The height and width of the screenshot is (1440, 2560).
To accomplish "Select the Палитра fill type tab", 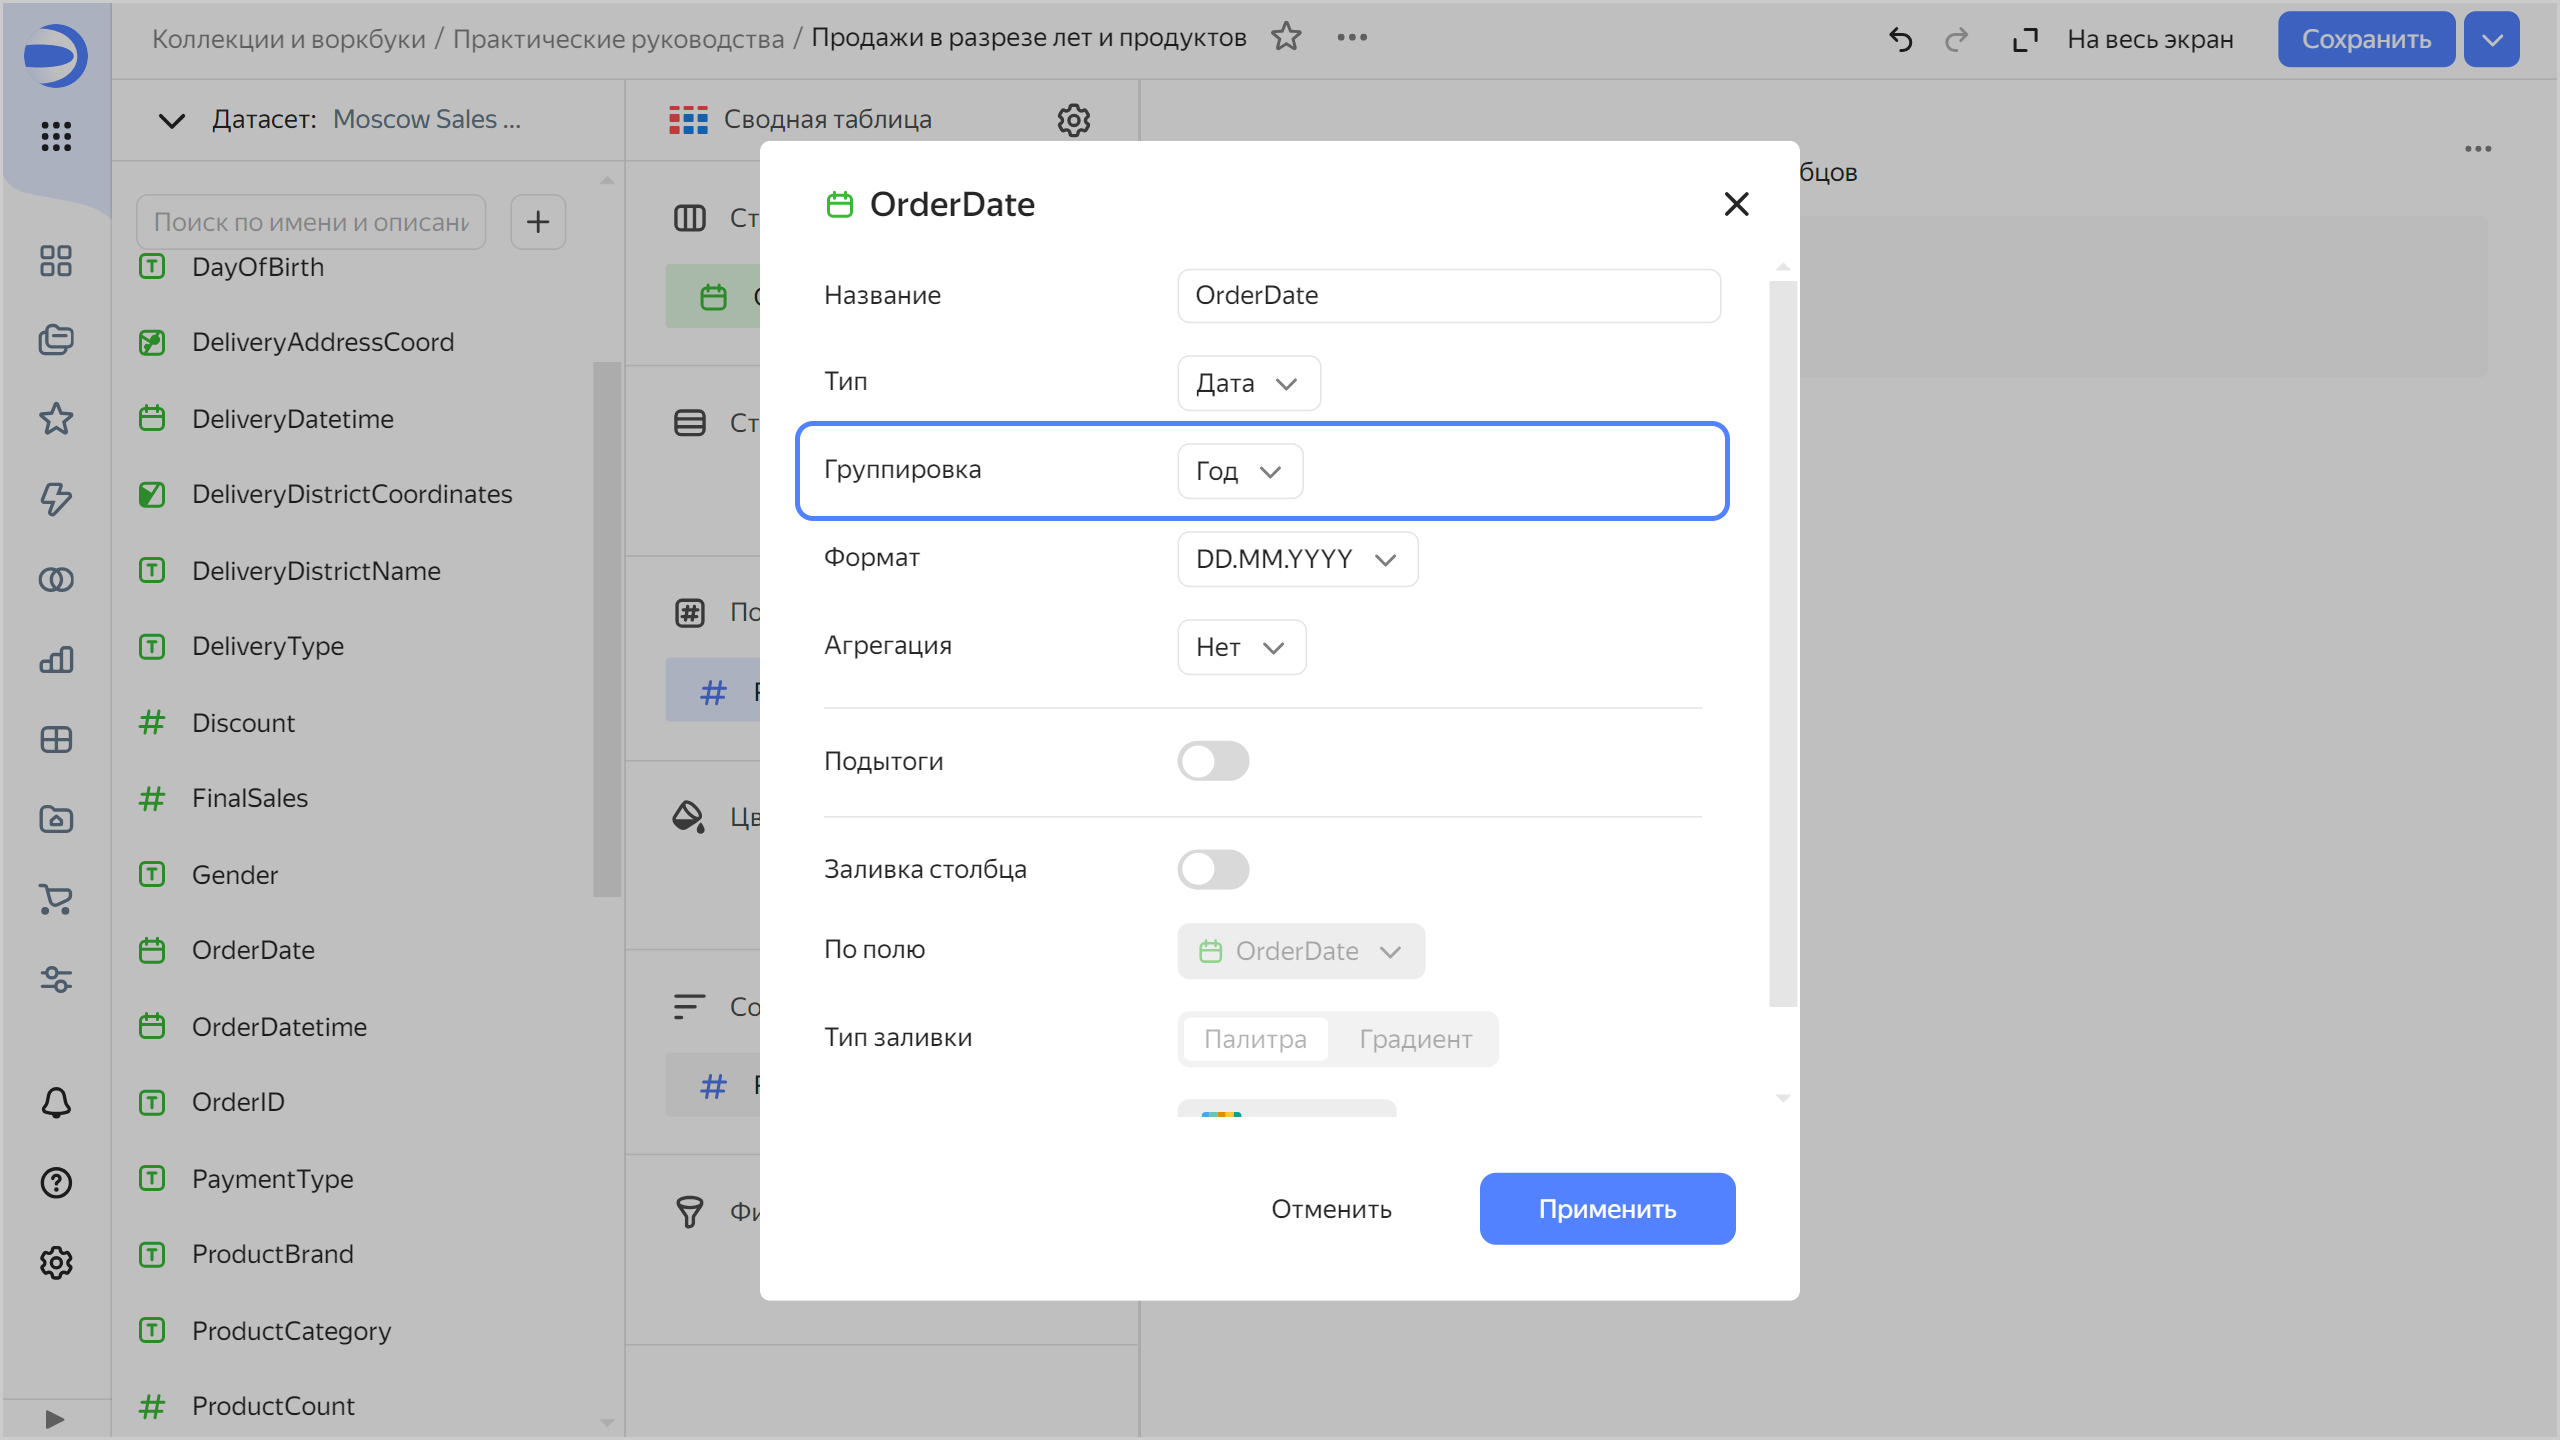I will [1254, 1039].
